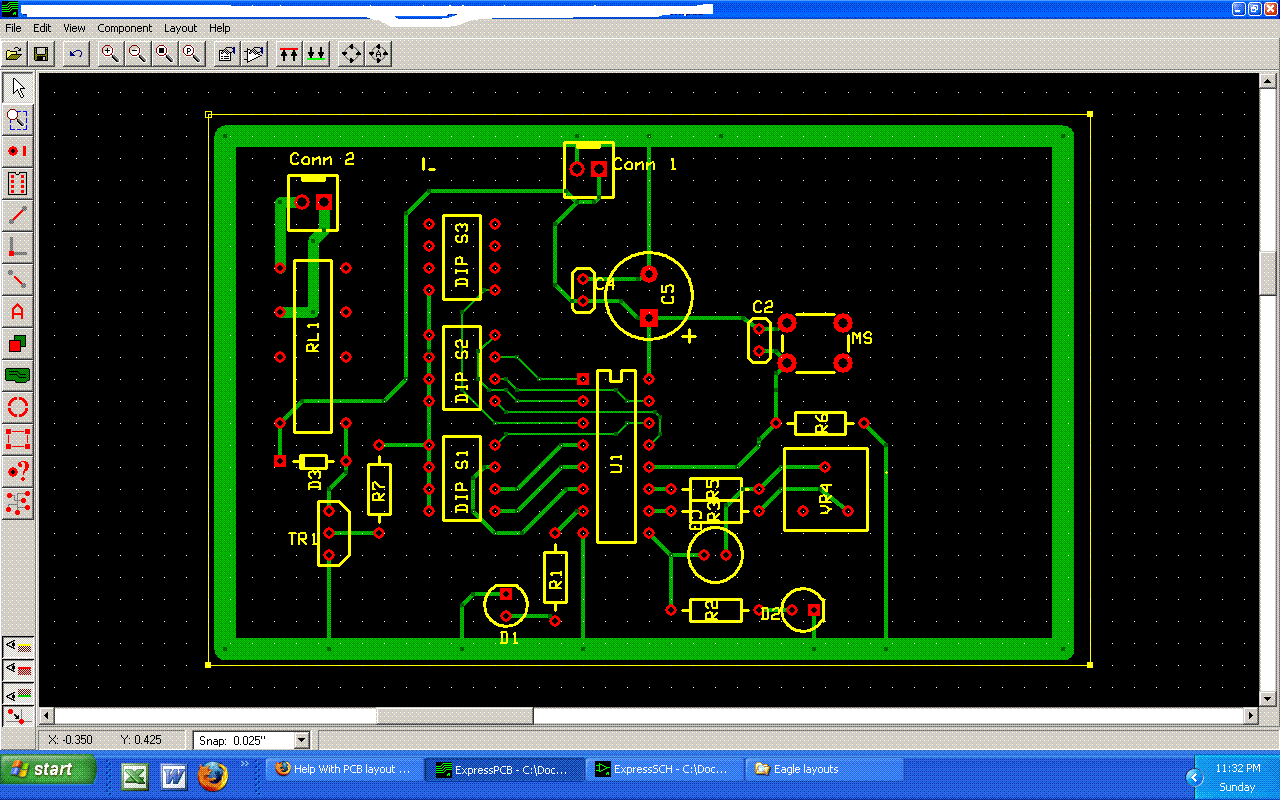Click the vertical scrollbar thumb

click(x=1269, y=272)
